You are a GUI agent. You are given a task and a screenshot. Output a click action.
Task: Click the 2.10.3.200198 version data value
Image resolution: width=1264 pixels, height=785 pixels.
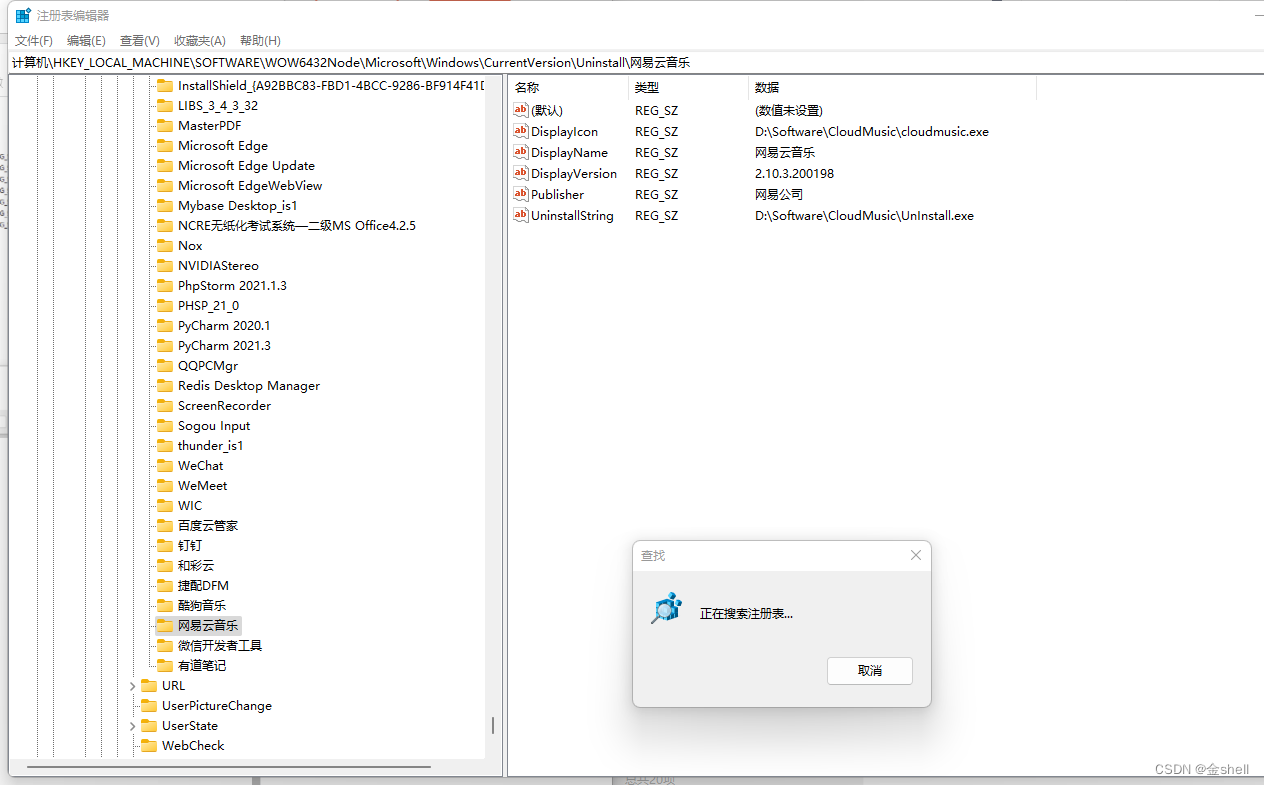(794, 173)
